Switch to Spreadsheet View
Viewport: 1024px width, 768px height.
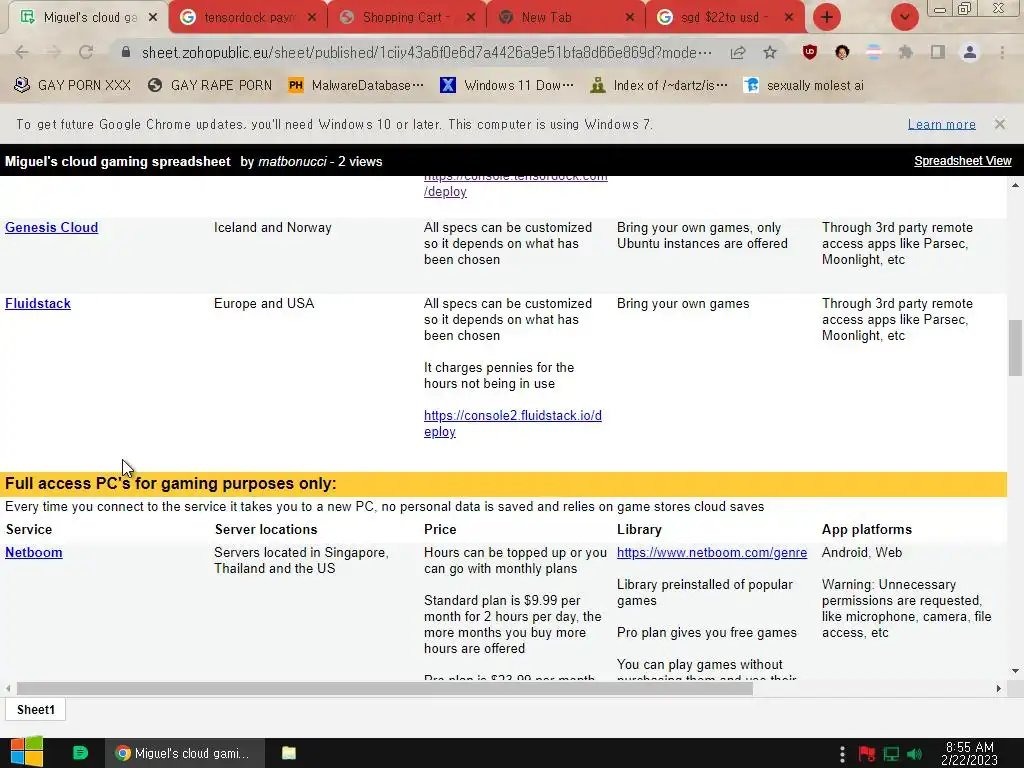click(963, 161)
